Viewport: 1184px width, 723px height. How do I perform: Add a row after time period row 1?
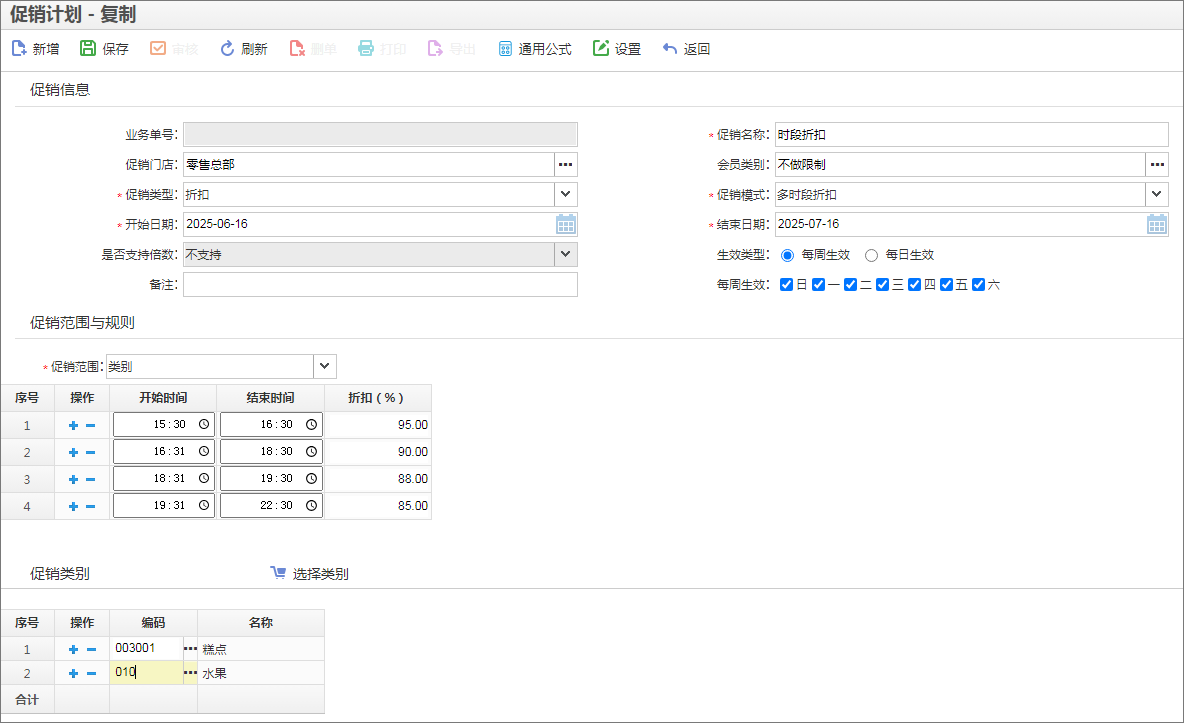click(73, 425)
